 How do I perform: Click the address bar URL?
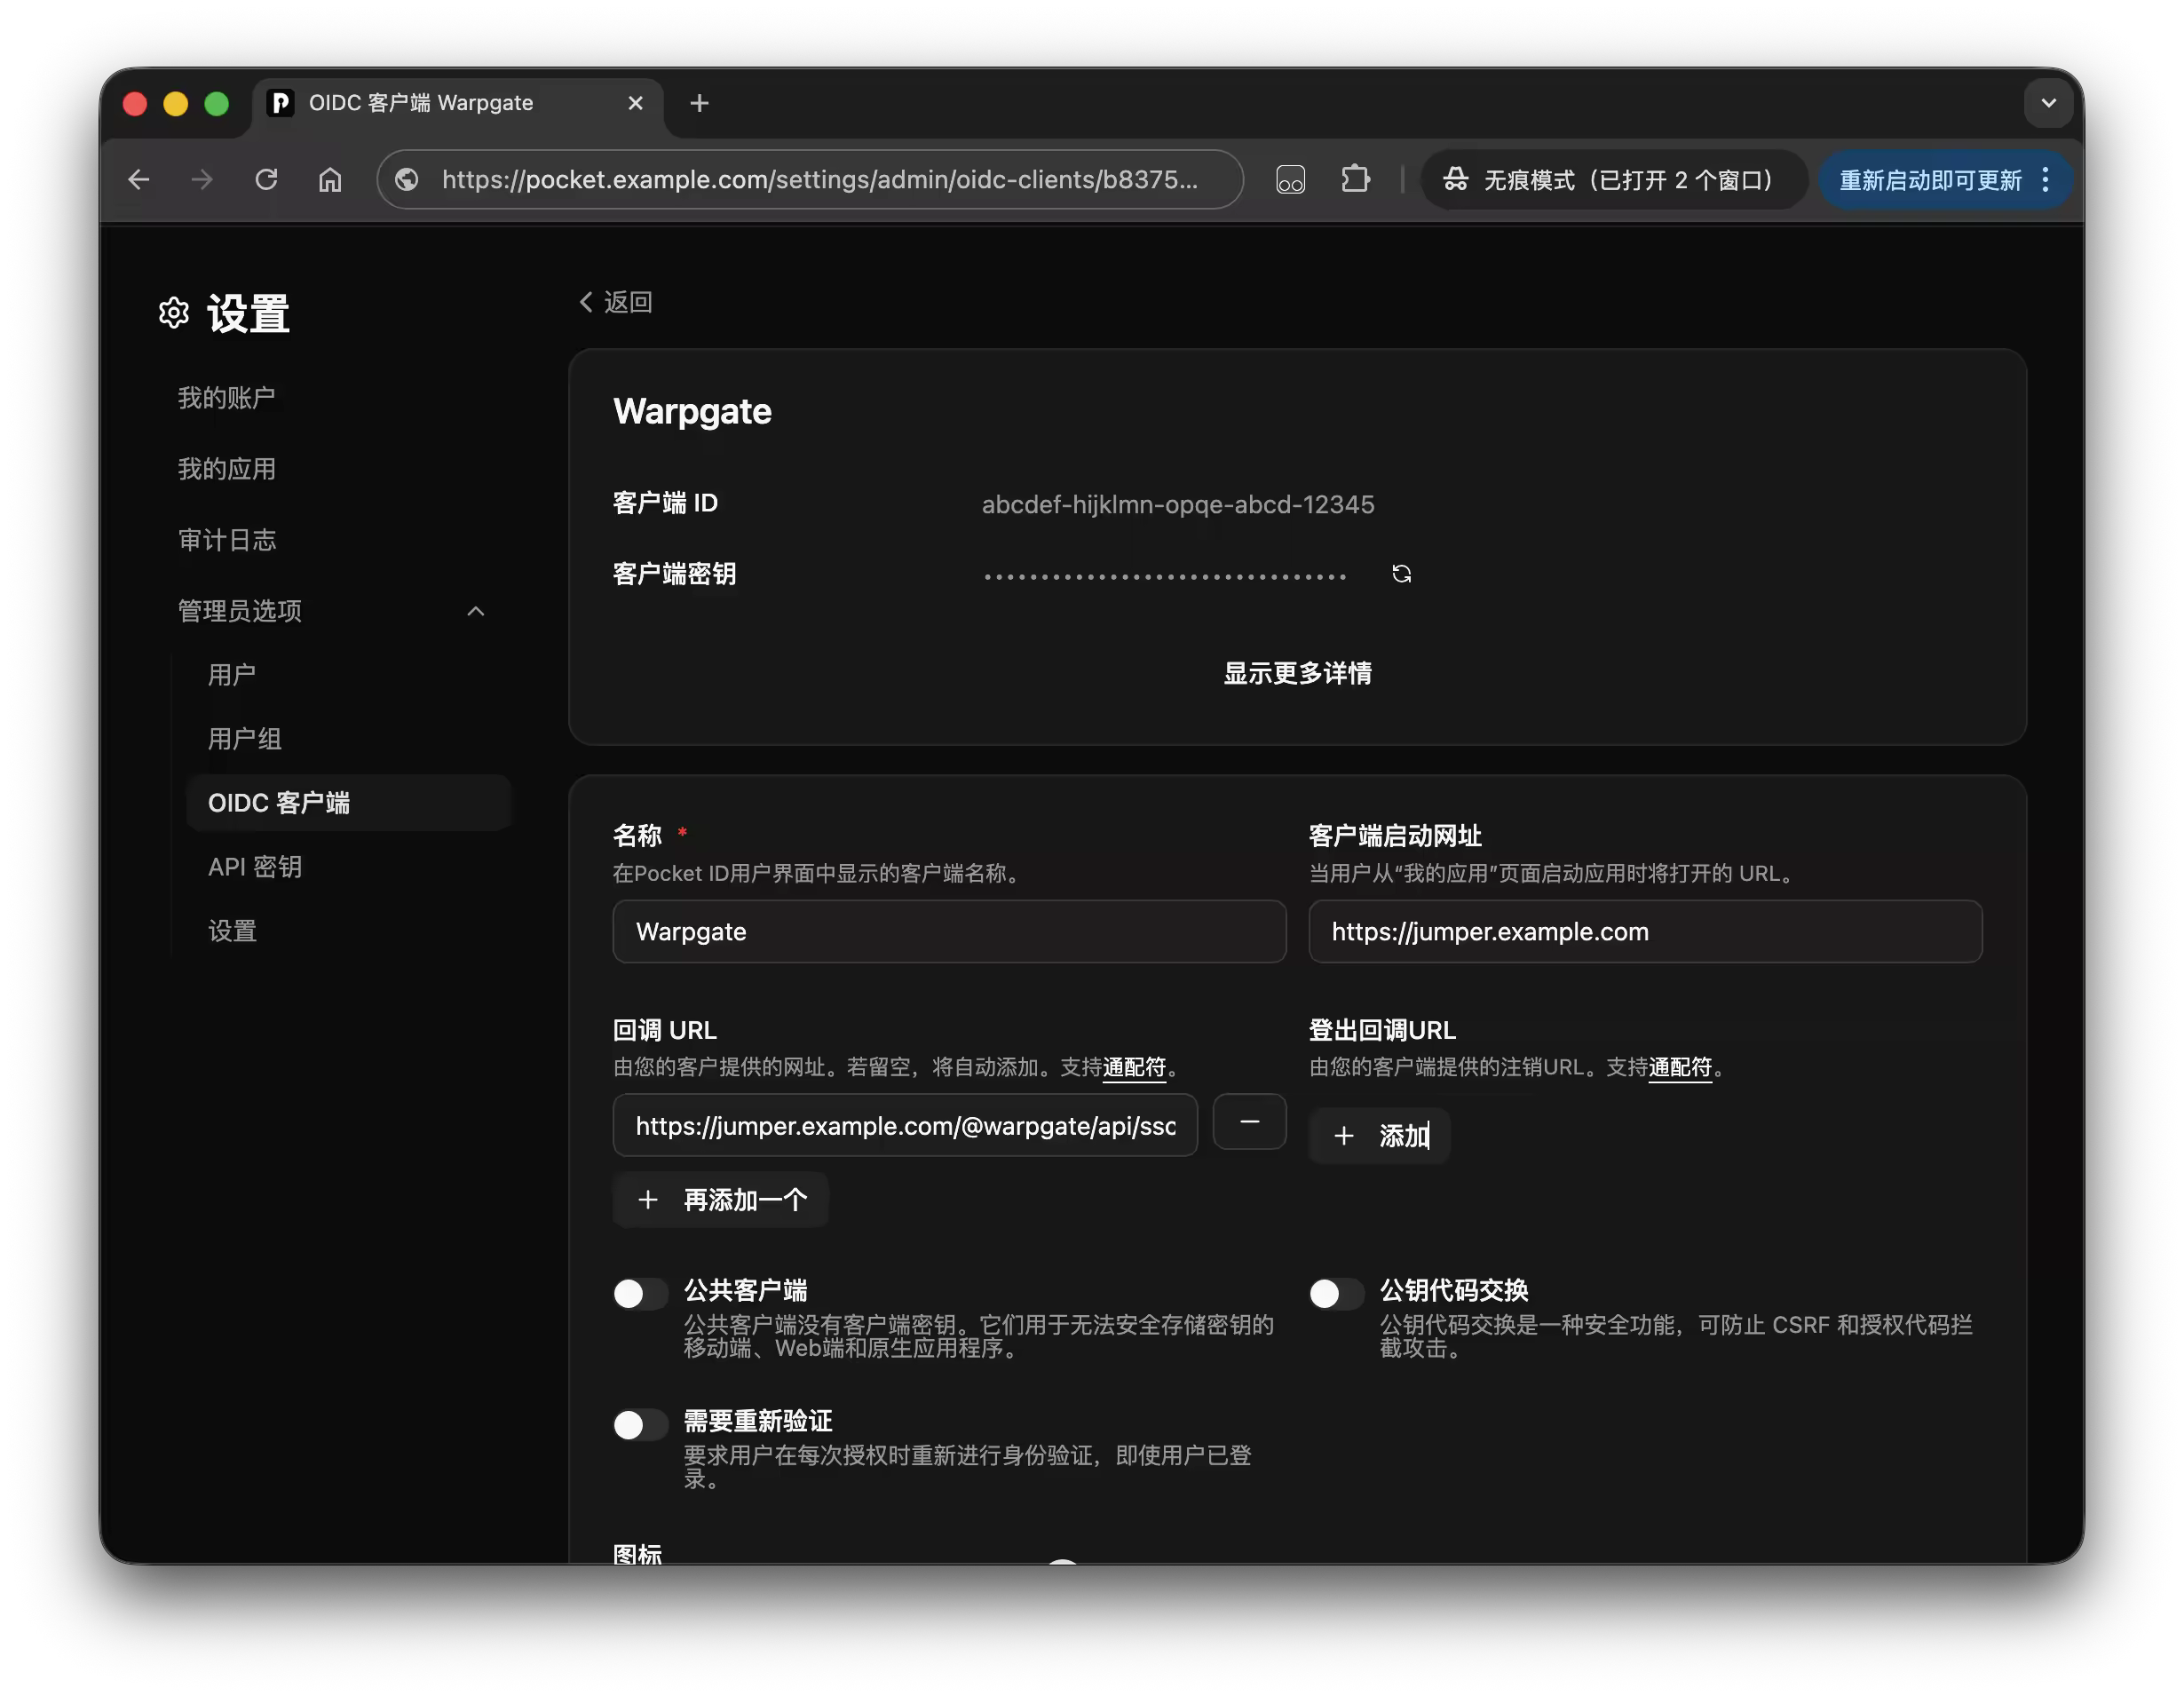click(820, 179)
